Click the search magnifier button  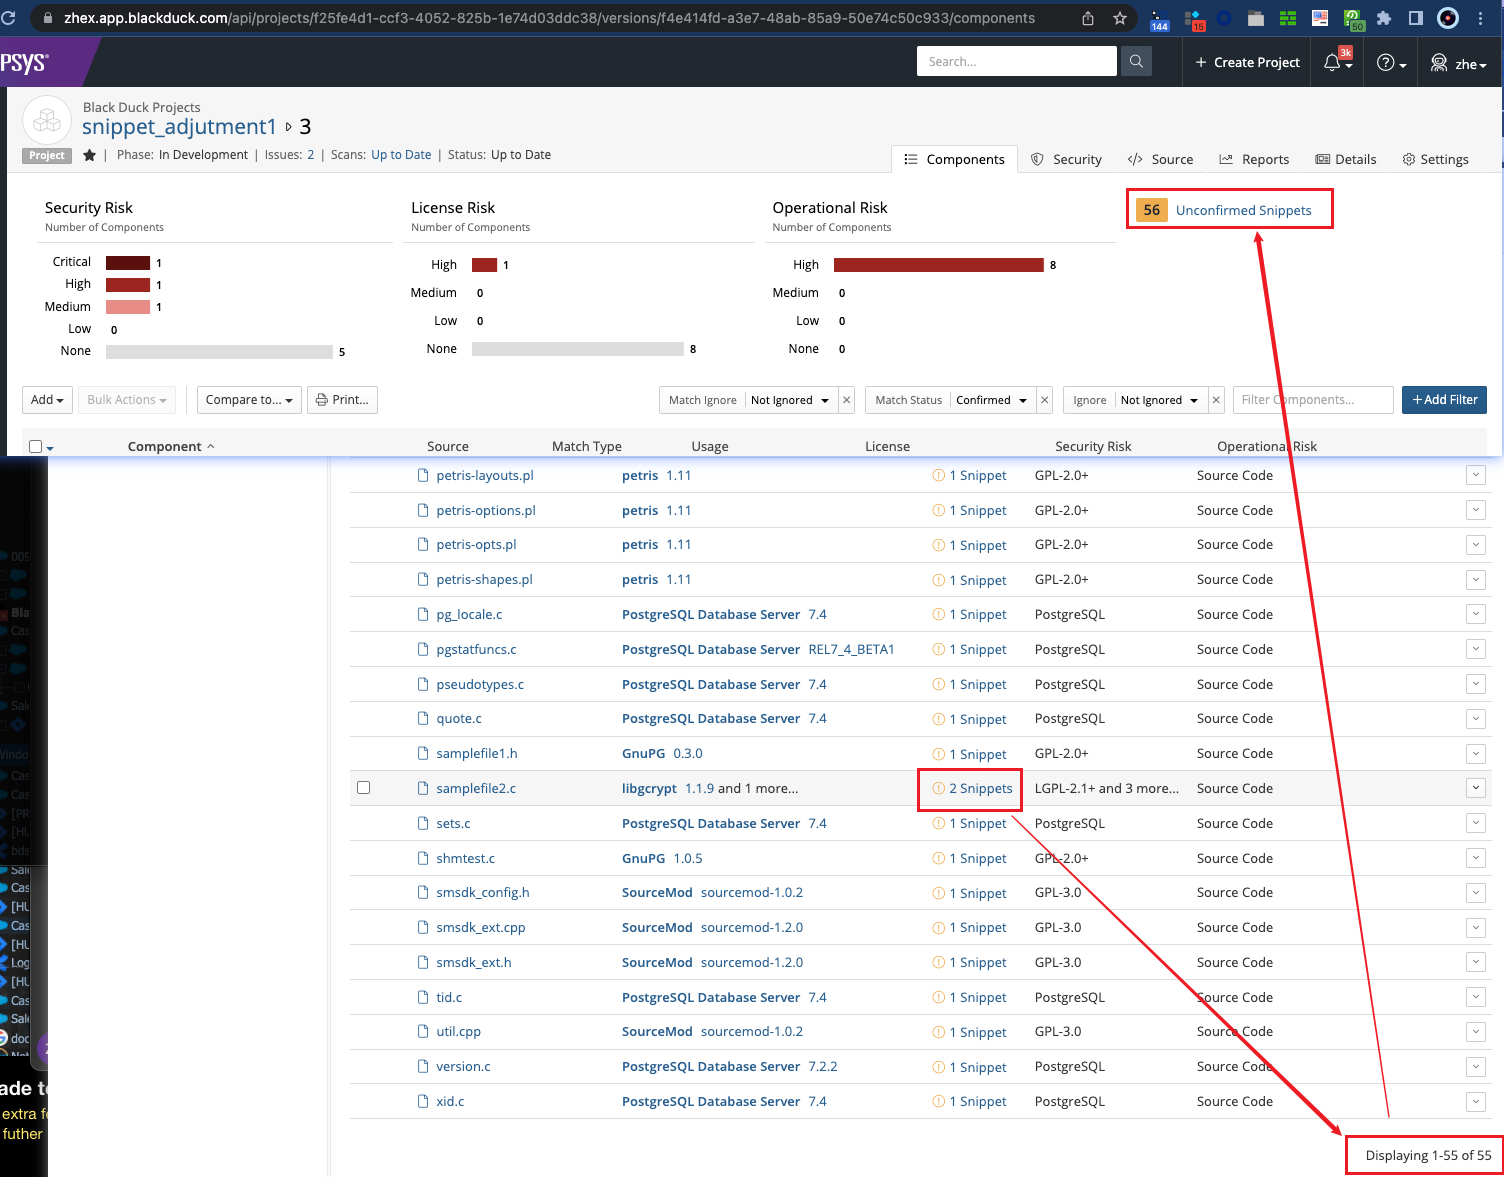coord(1136,62)
